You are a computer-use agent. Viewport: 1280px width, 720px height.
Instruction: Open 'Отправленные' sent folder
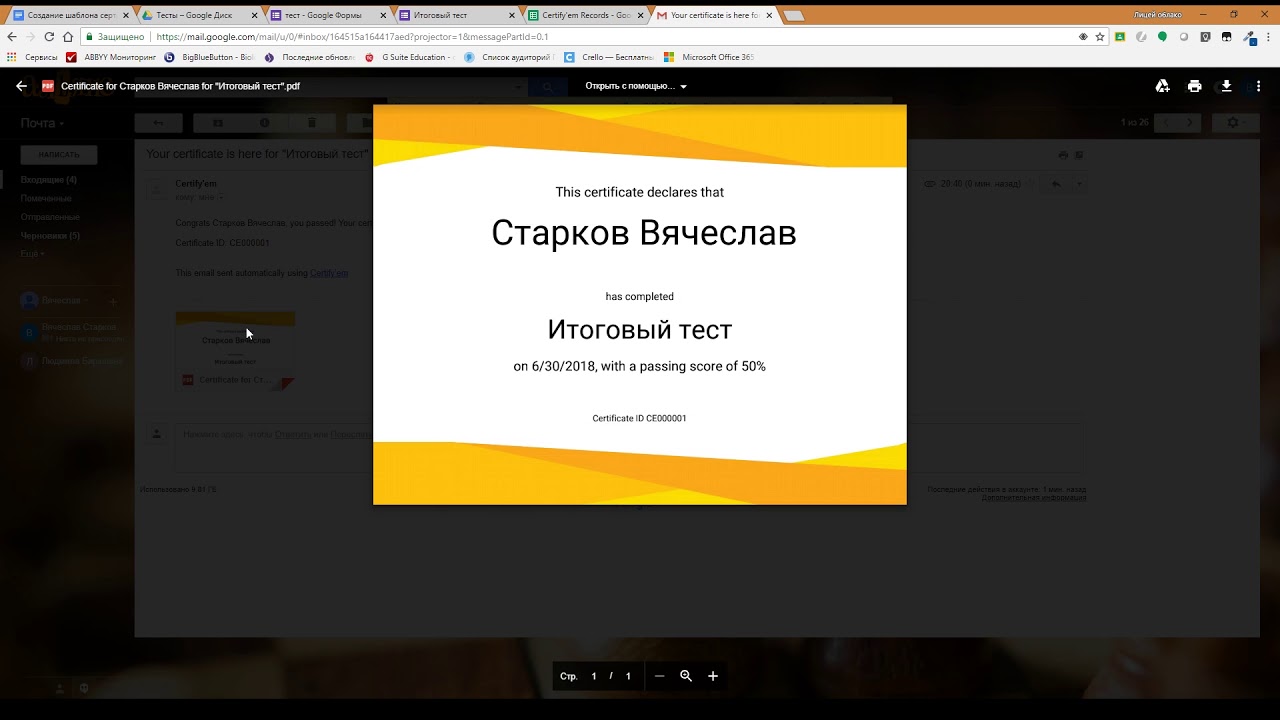(x=50, y=217)
